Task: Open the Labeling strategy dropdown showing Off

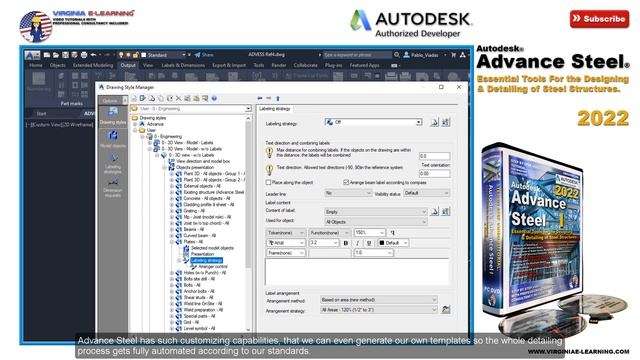Action: (373, 122)
